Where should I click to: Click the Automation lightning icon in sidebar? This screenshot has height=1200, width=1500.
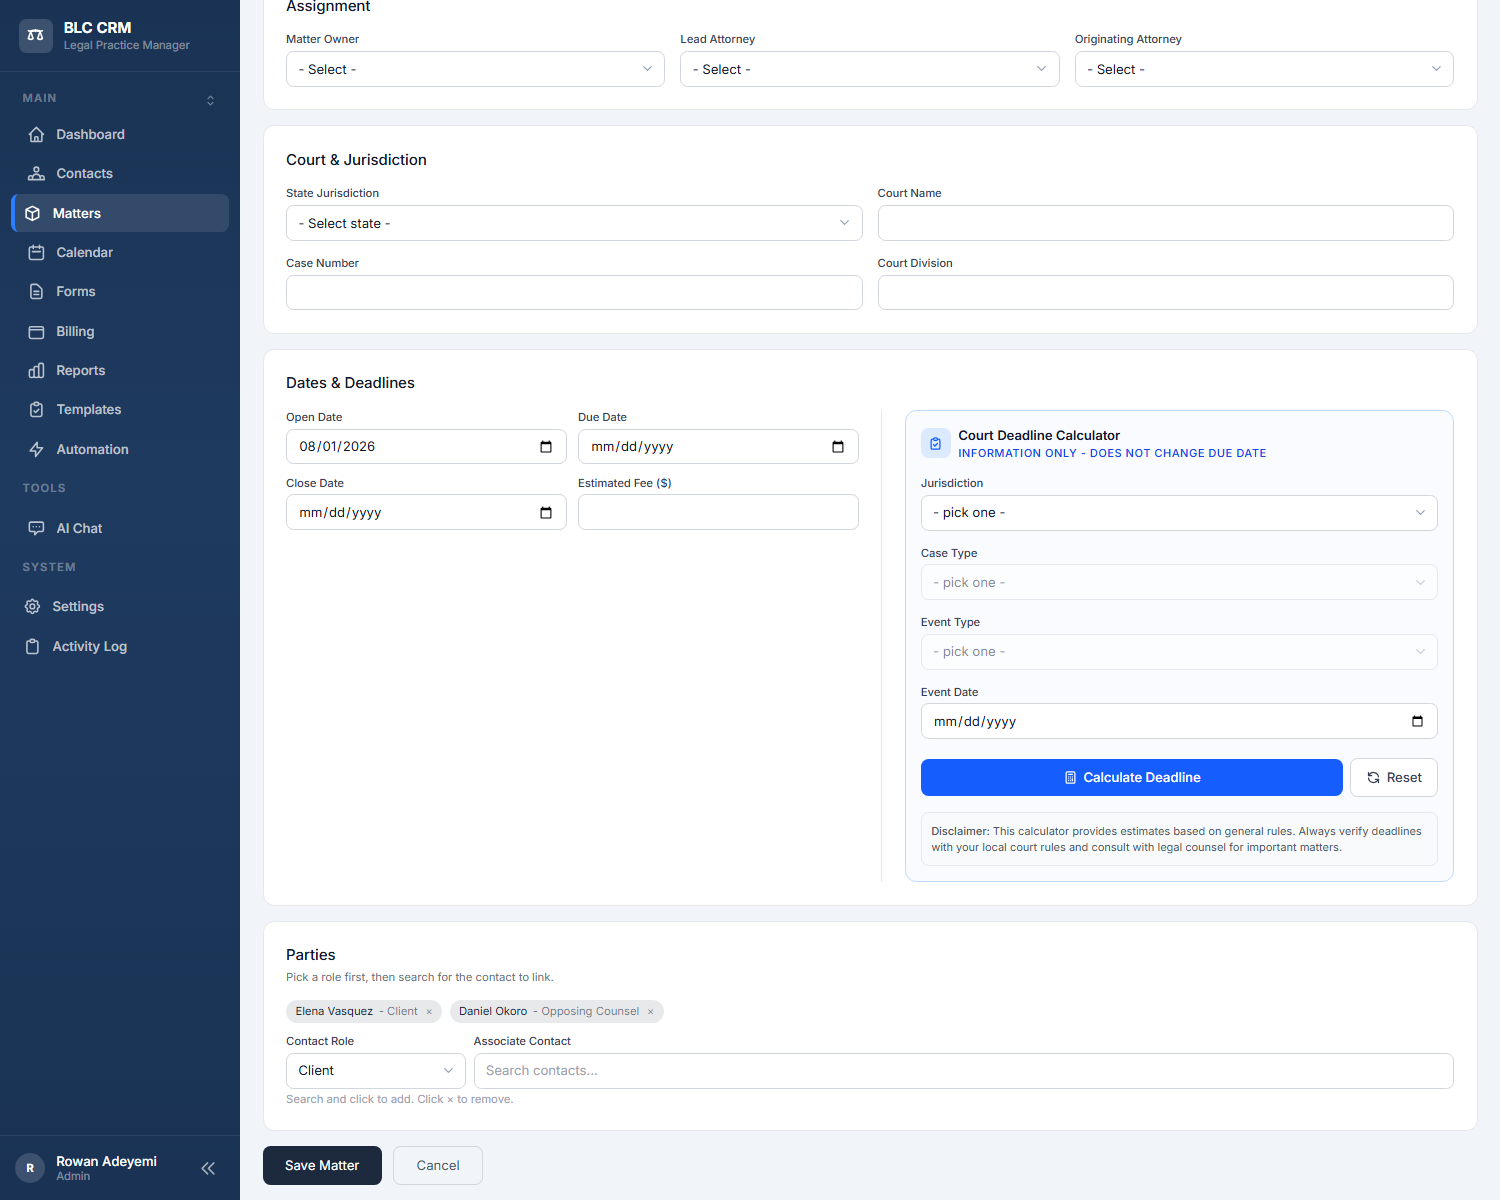(36, 449)
